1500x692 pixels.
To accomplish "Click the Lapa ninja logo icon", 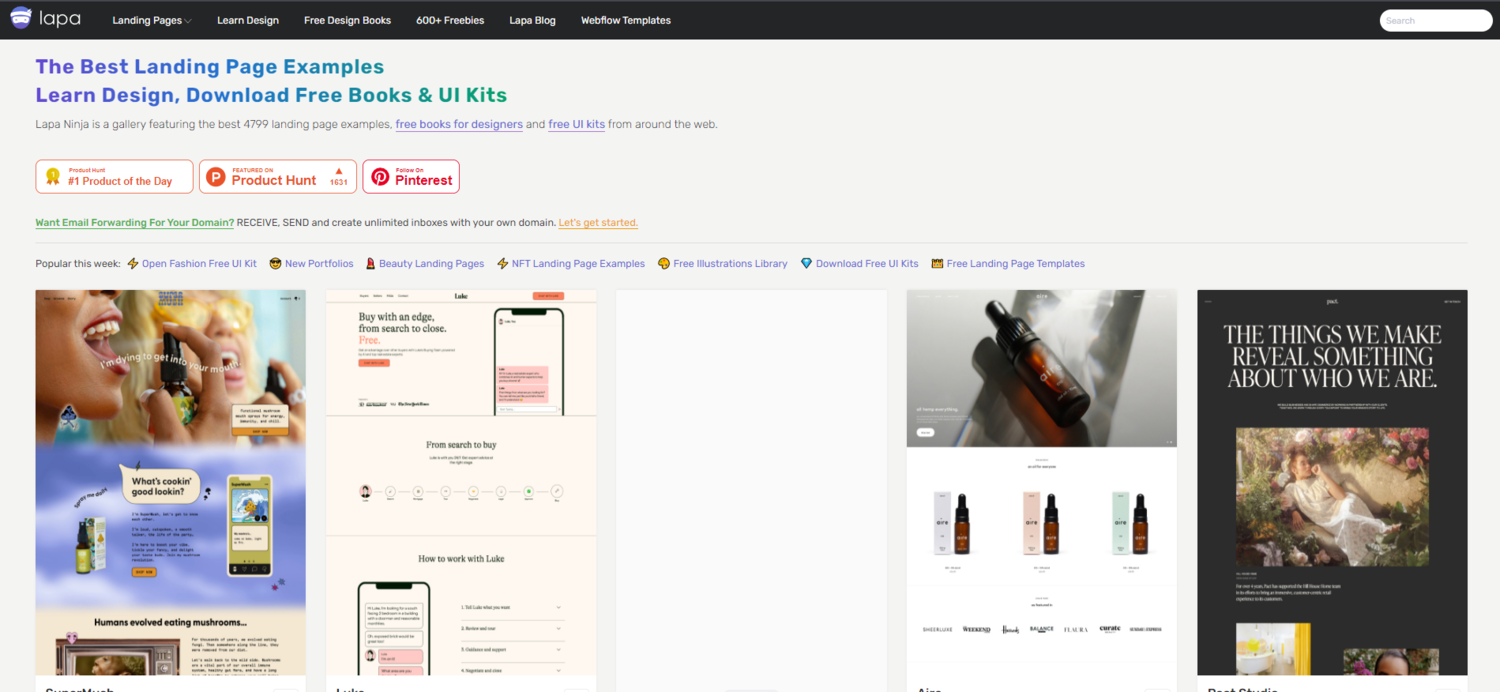I will pyautogui.click(x=21, y=18).
